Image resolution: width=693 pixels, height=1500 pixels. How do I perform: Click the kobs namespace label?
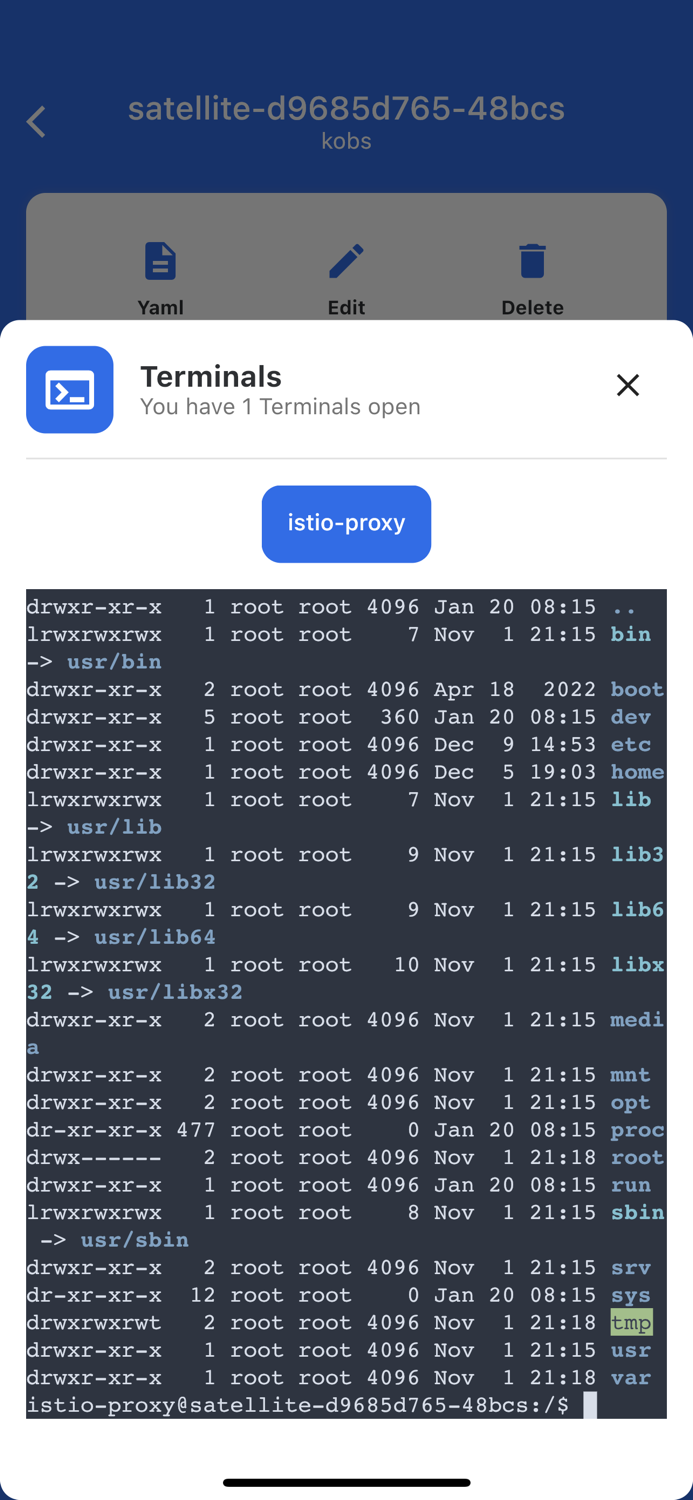pyautogui.click(x=346, y=140)
